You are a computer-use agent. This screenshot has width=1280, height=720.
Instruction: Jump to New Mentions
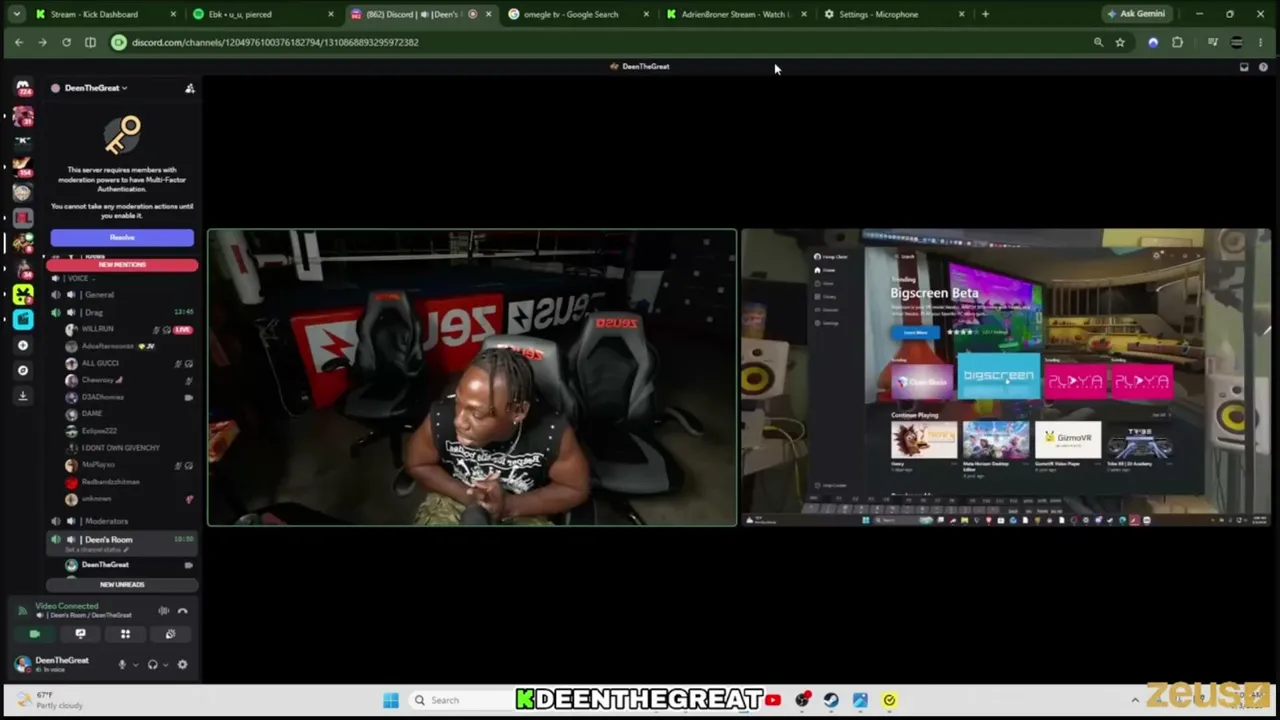click(x=122, y=265)
